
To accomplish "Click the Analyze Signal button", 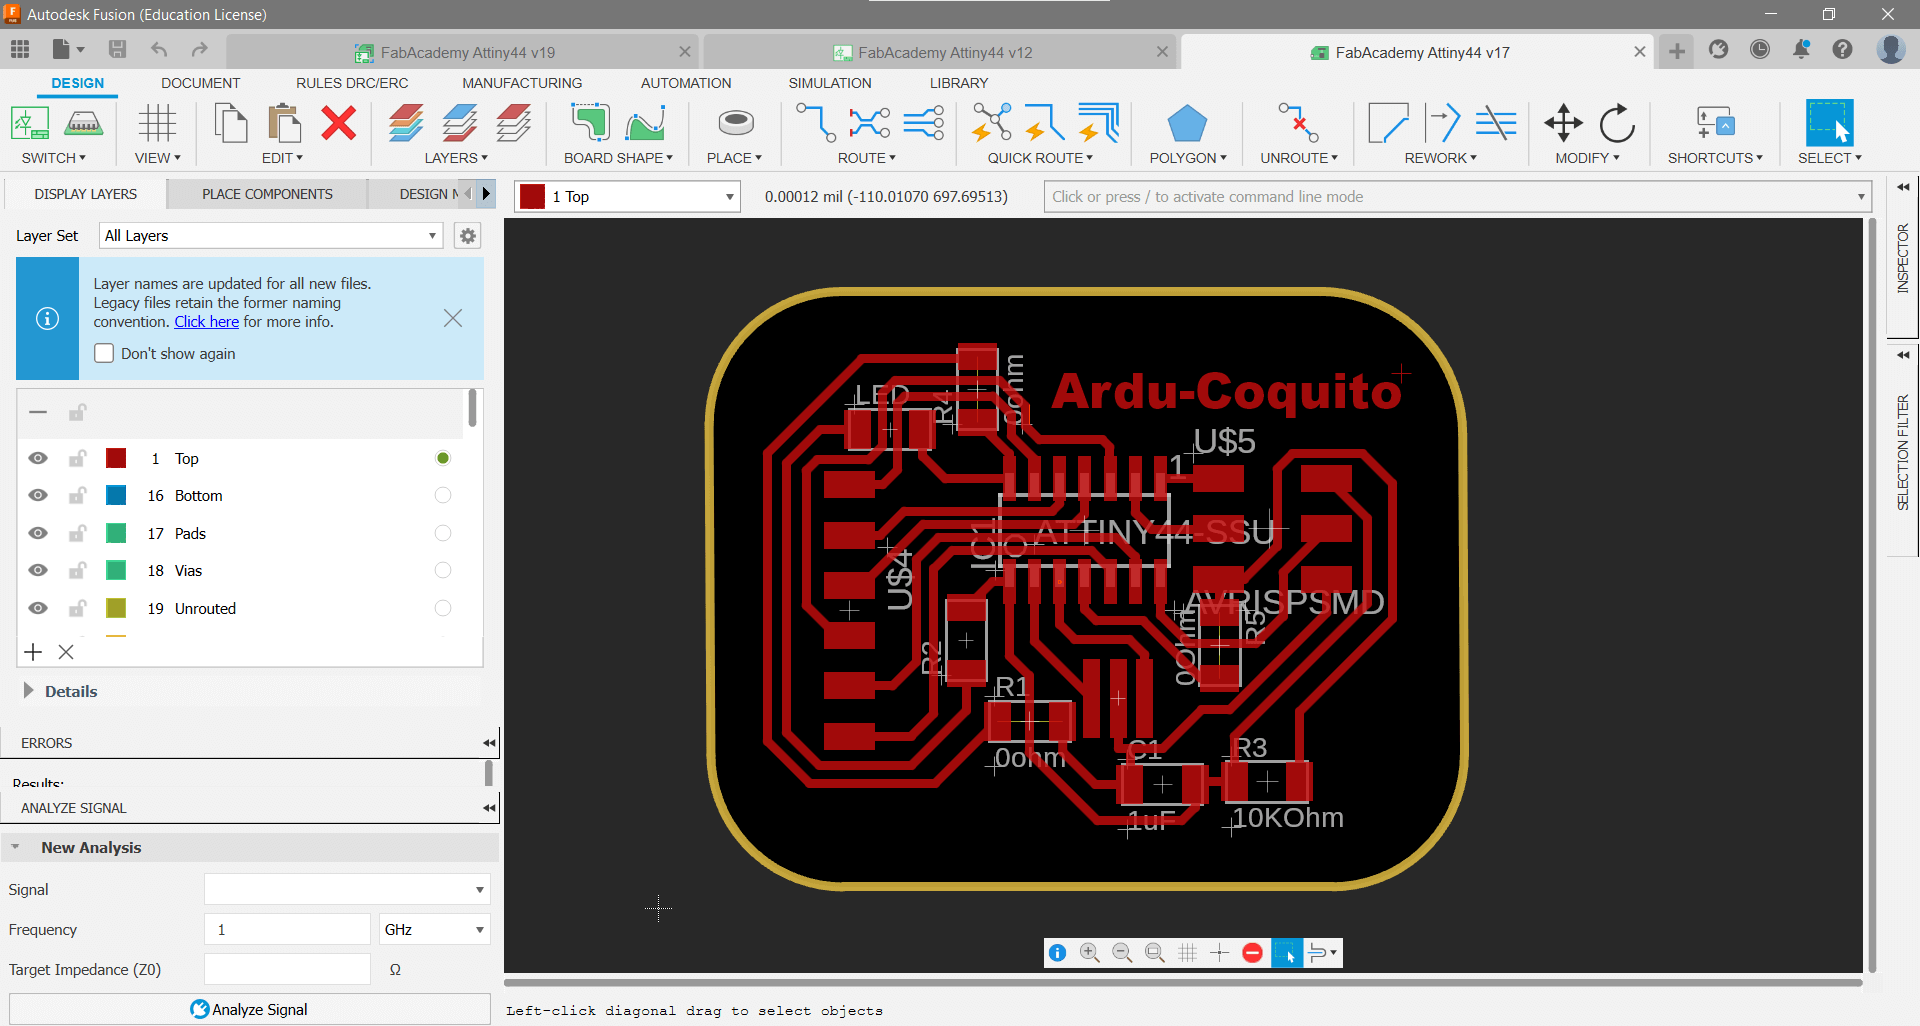I will coord(249,1009).
